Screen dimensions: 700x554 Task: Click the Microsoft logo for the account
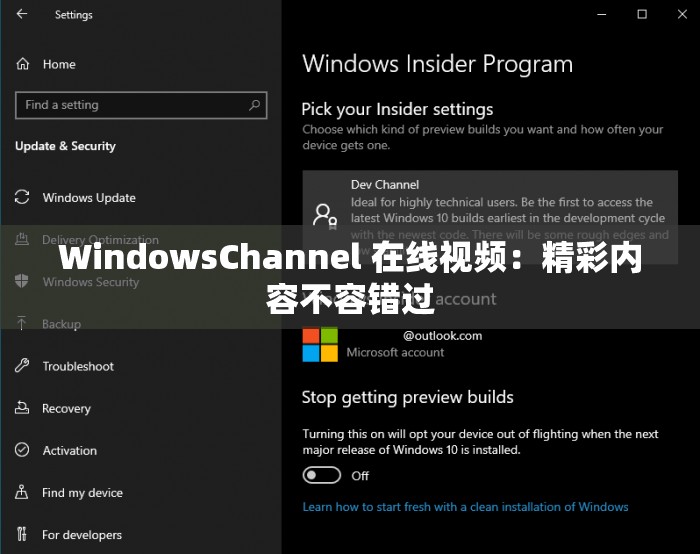[320, 344]
